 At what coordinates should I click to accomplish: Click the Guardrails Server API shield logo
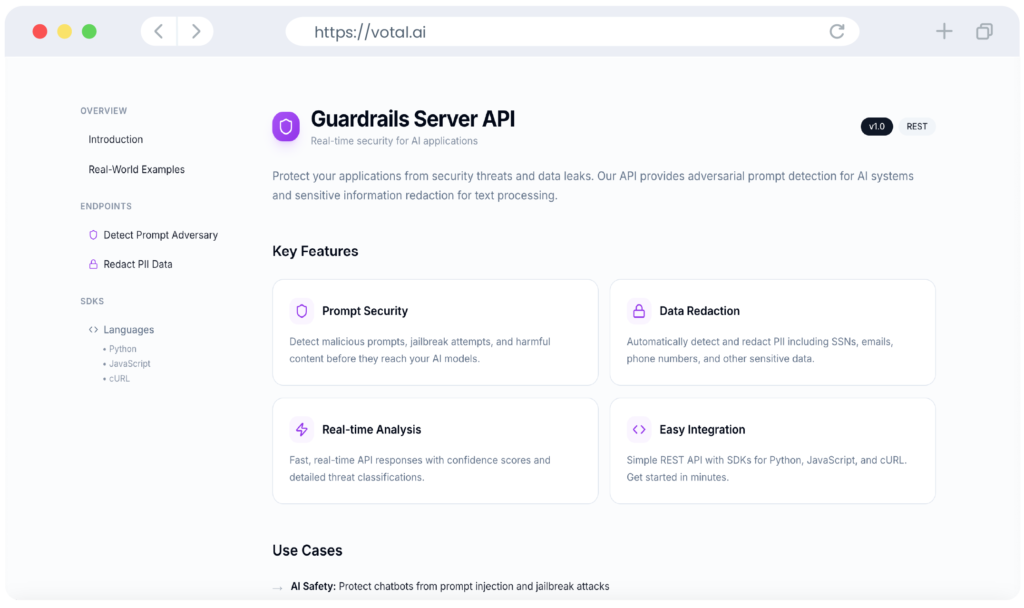pos(285,127)
